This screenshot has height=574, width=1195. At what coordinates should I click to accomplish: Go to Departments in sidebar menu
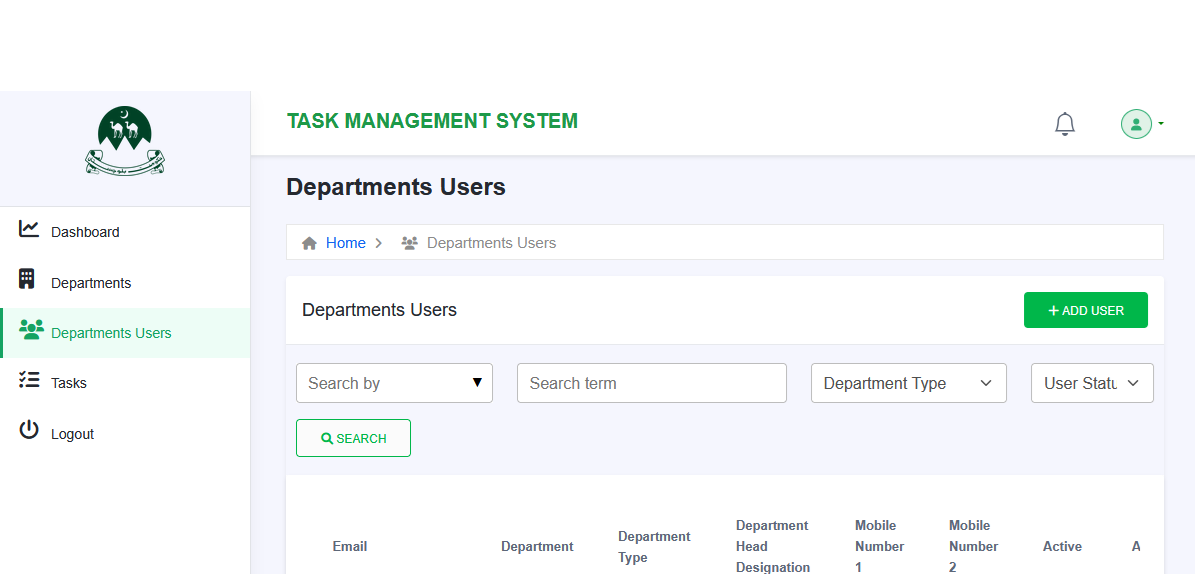point(91,283)
